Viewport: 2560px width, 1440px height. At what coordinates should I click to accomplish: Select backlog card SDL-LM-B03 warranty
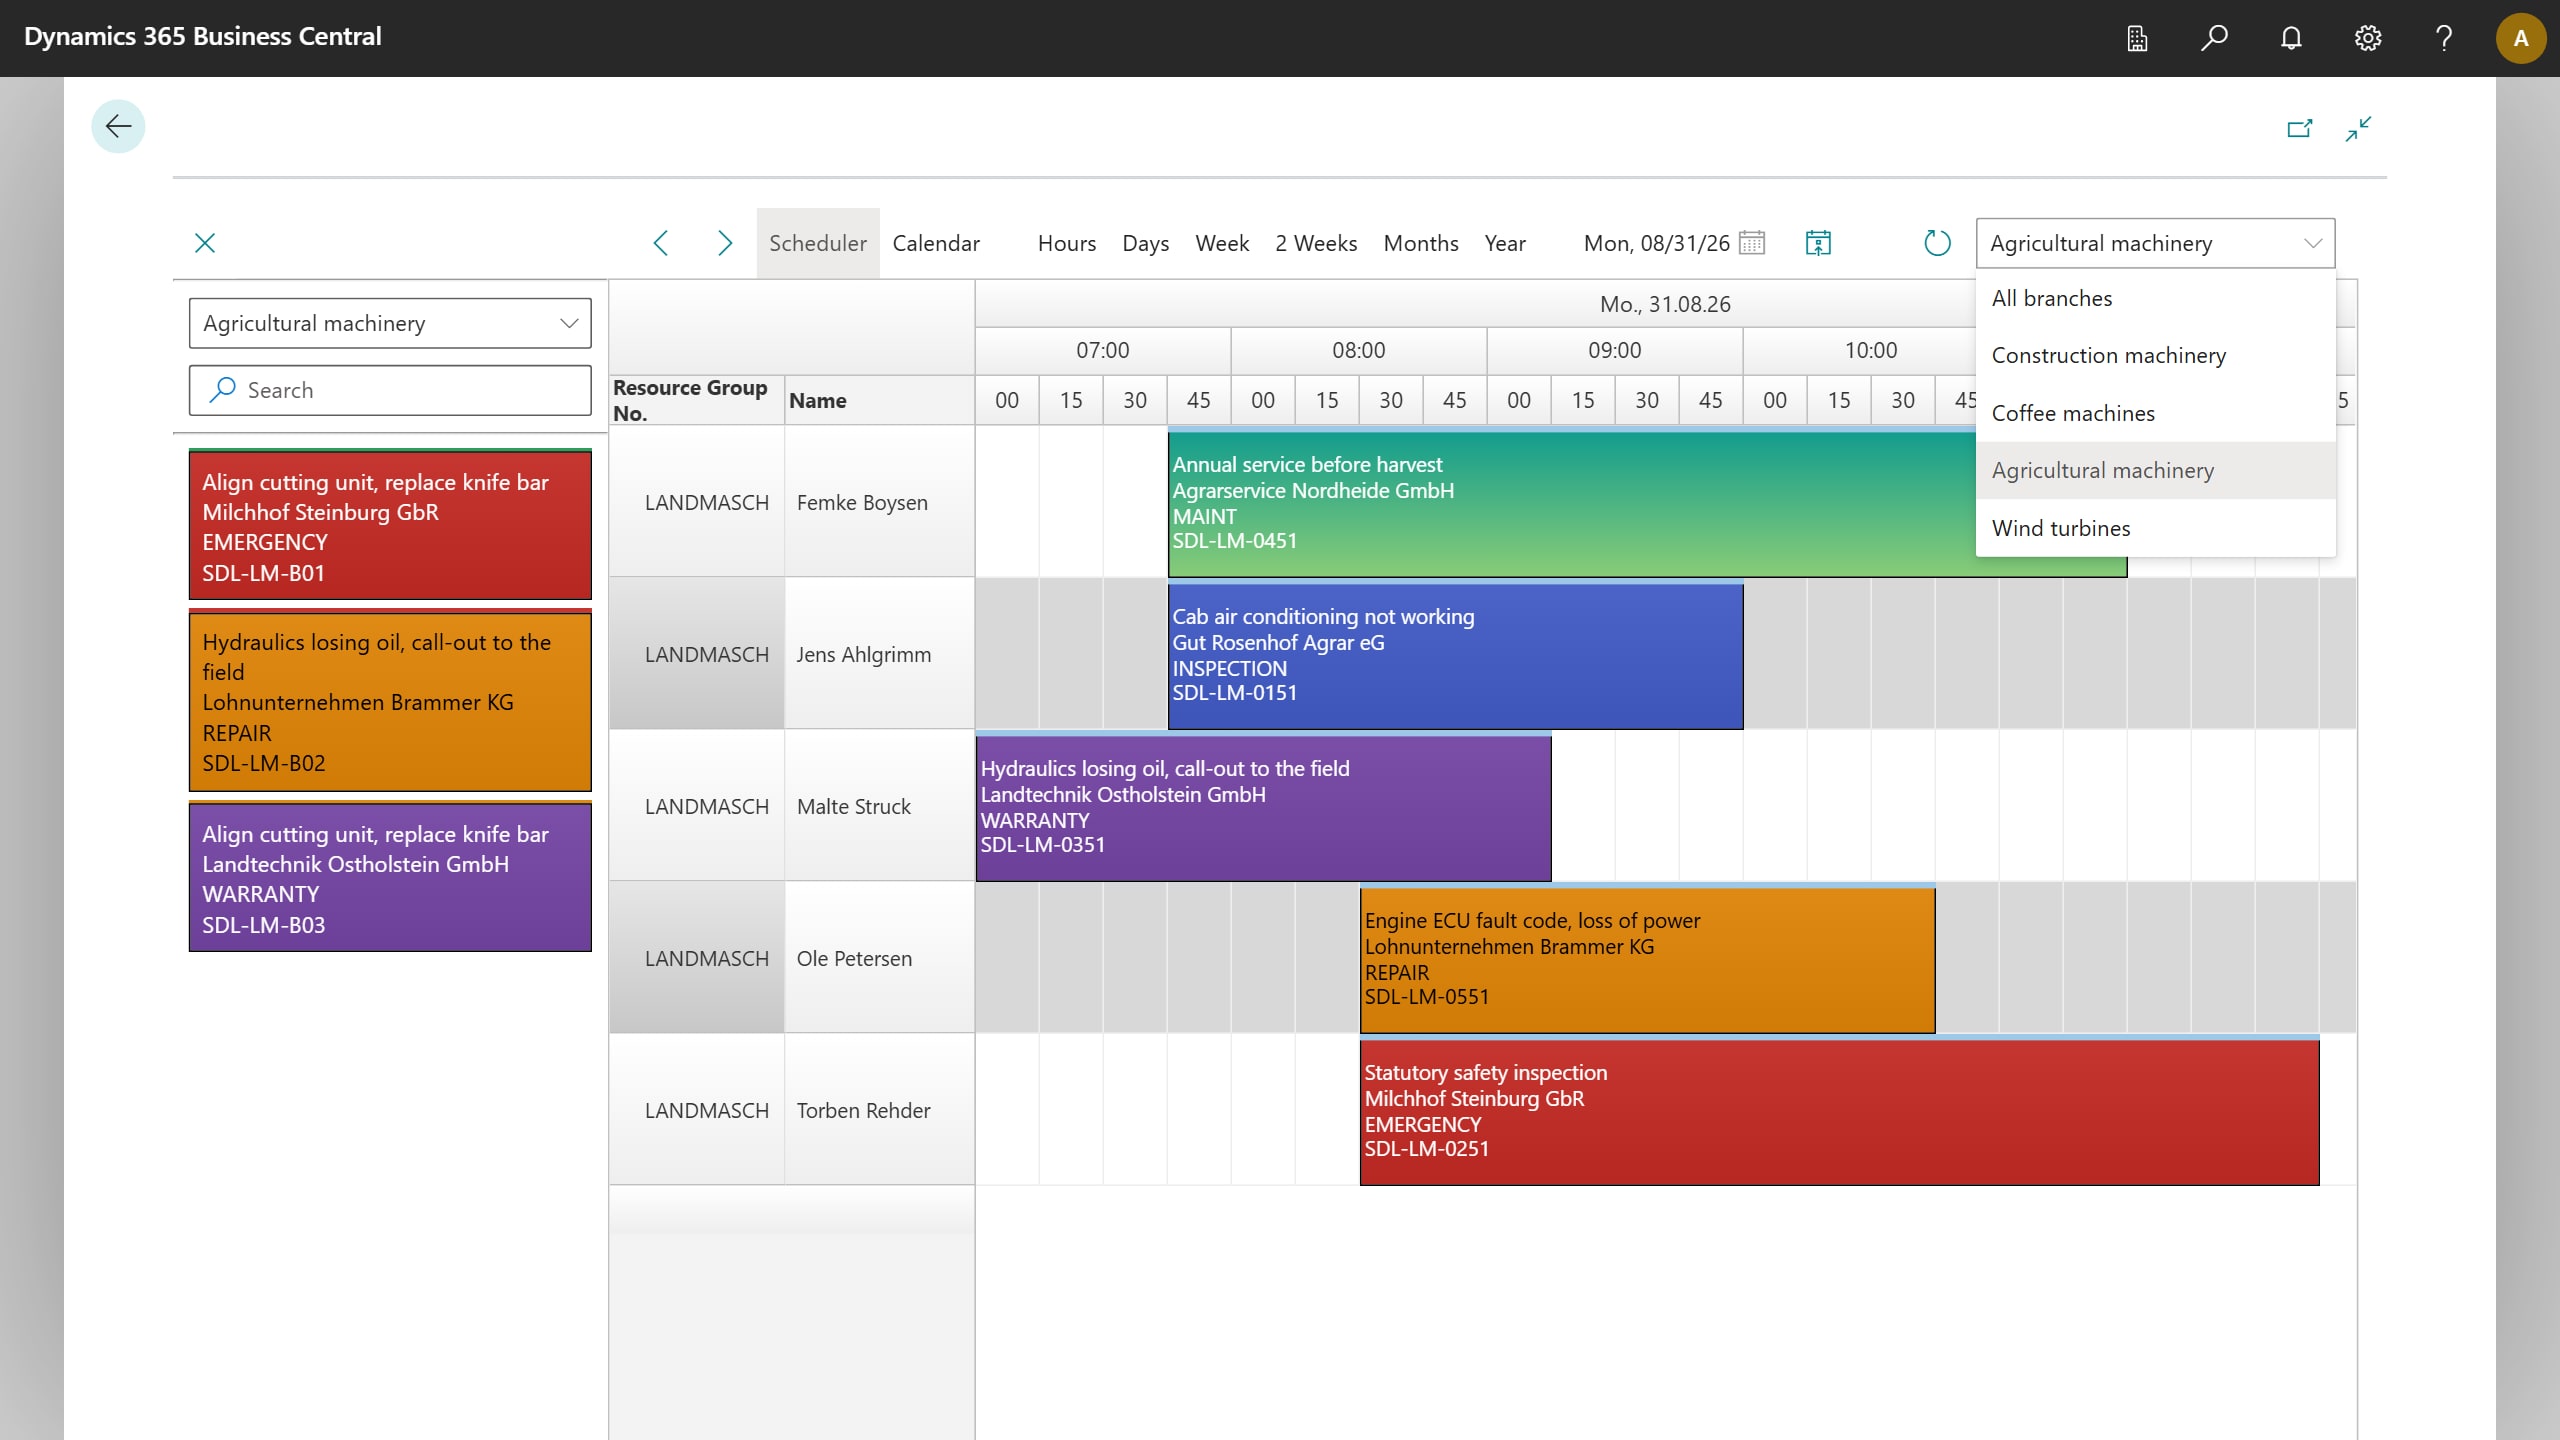pyautogui.click(x=390, y=877)
